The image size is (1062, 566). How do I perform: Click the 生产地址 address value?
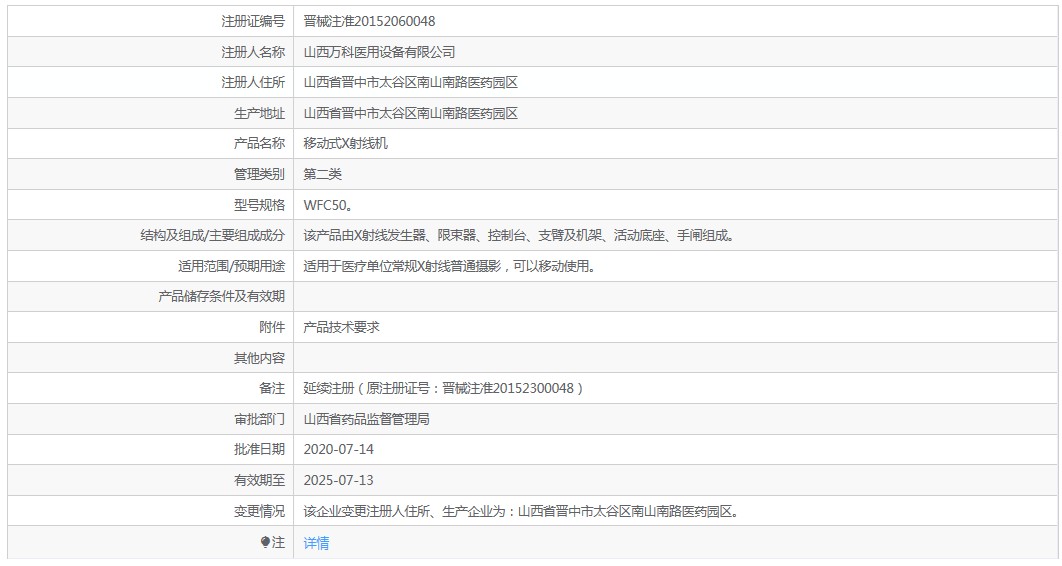[x=410, y=114]
